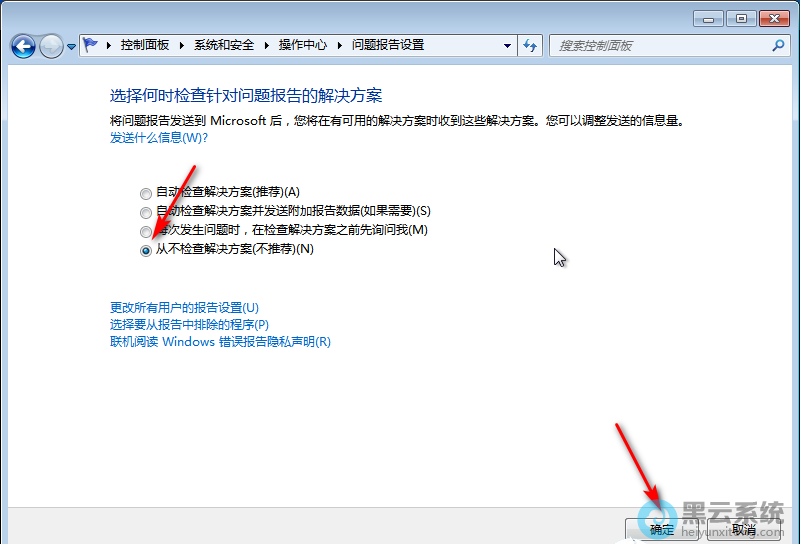This screenshot has width=800, height=544.
Task: Click the Back navigation arrow button
Action: coord(23,46)
